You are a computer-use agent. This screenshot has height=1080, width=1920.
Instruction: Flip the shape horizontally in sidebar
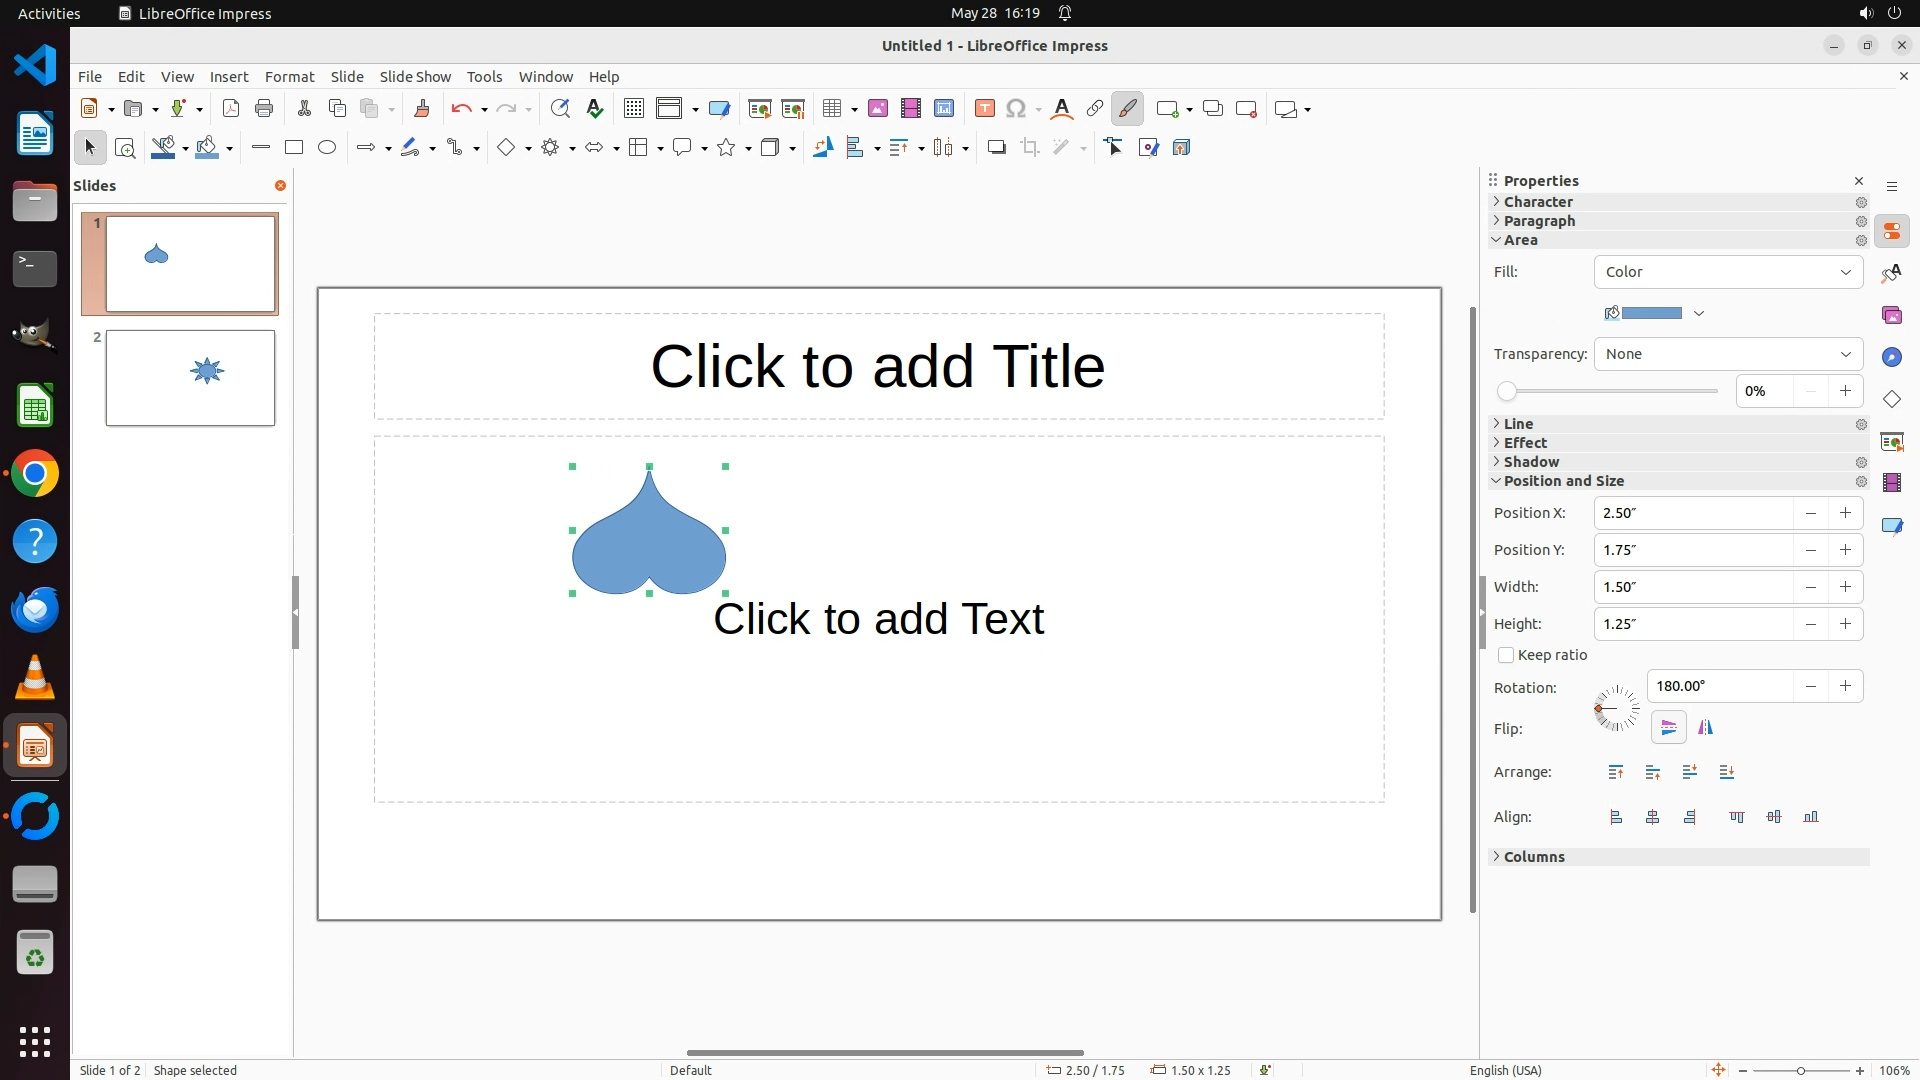[1705, 728]
